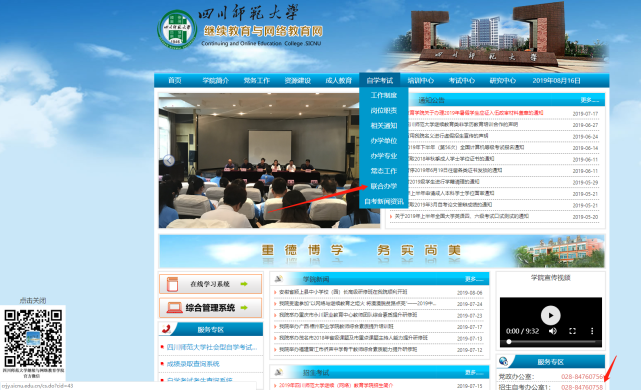641x390 pixels.
Task: Click the laptop icon of 综合管理系统
Action: (x=174, y=307)
